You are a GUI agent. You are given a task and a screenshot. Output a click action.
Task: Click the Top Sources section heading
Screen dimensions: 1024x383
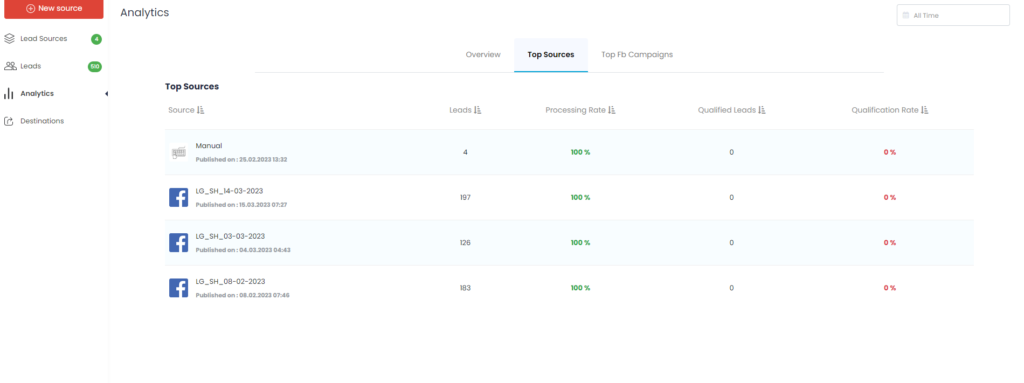[192, 86]
